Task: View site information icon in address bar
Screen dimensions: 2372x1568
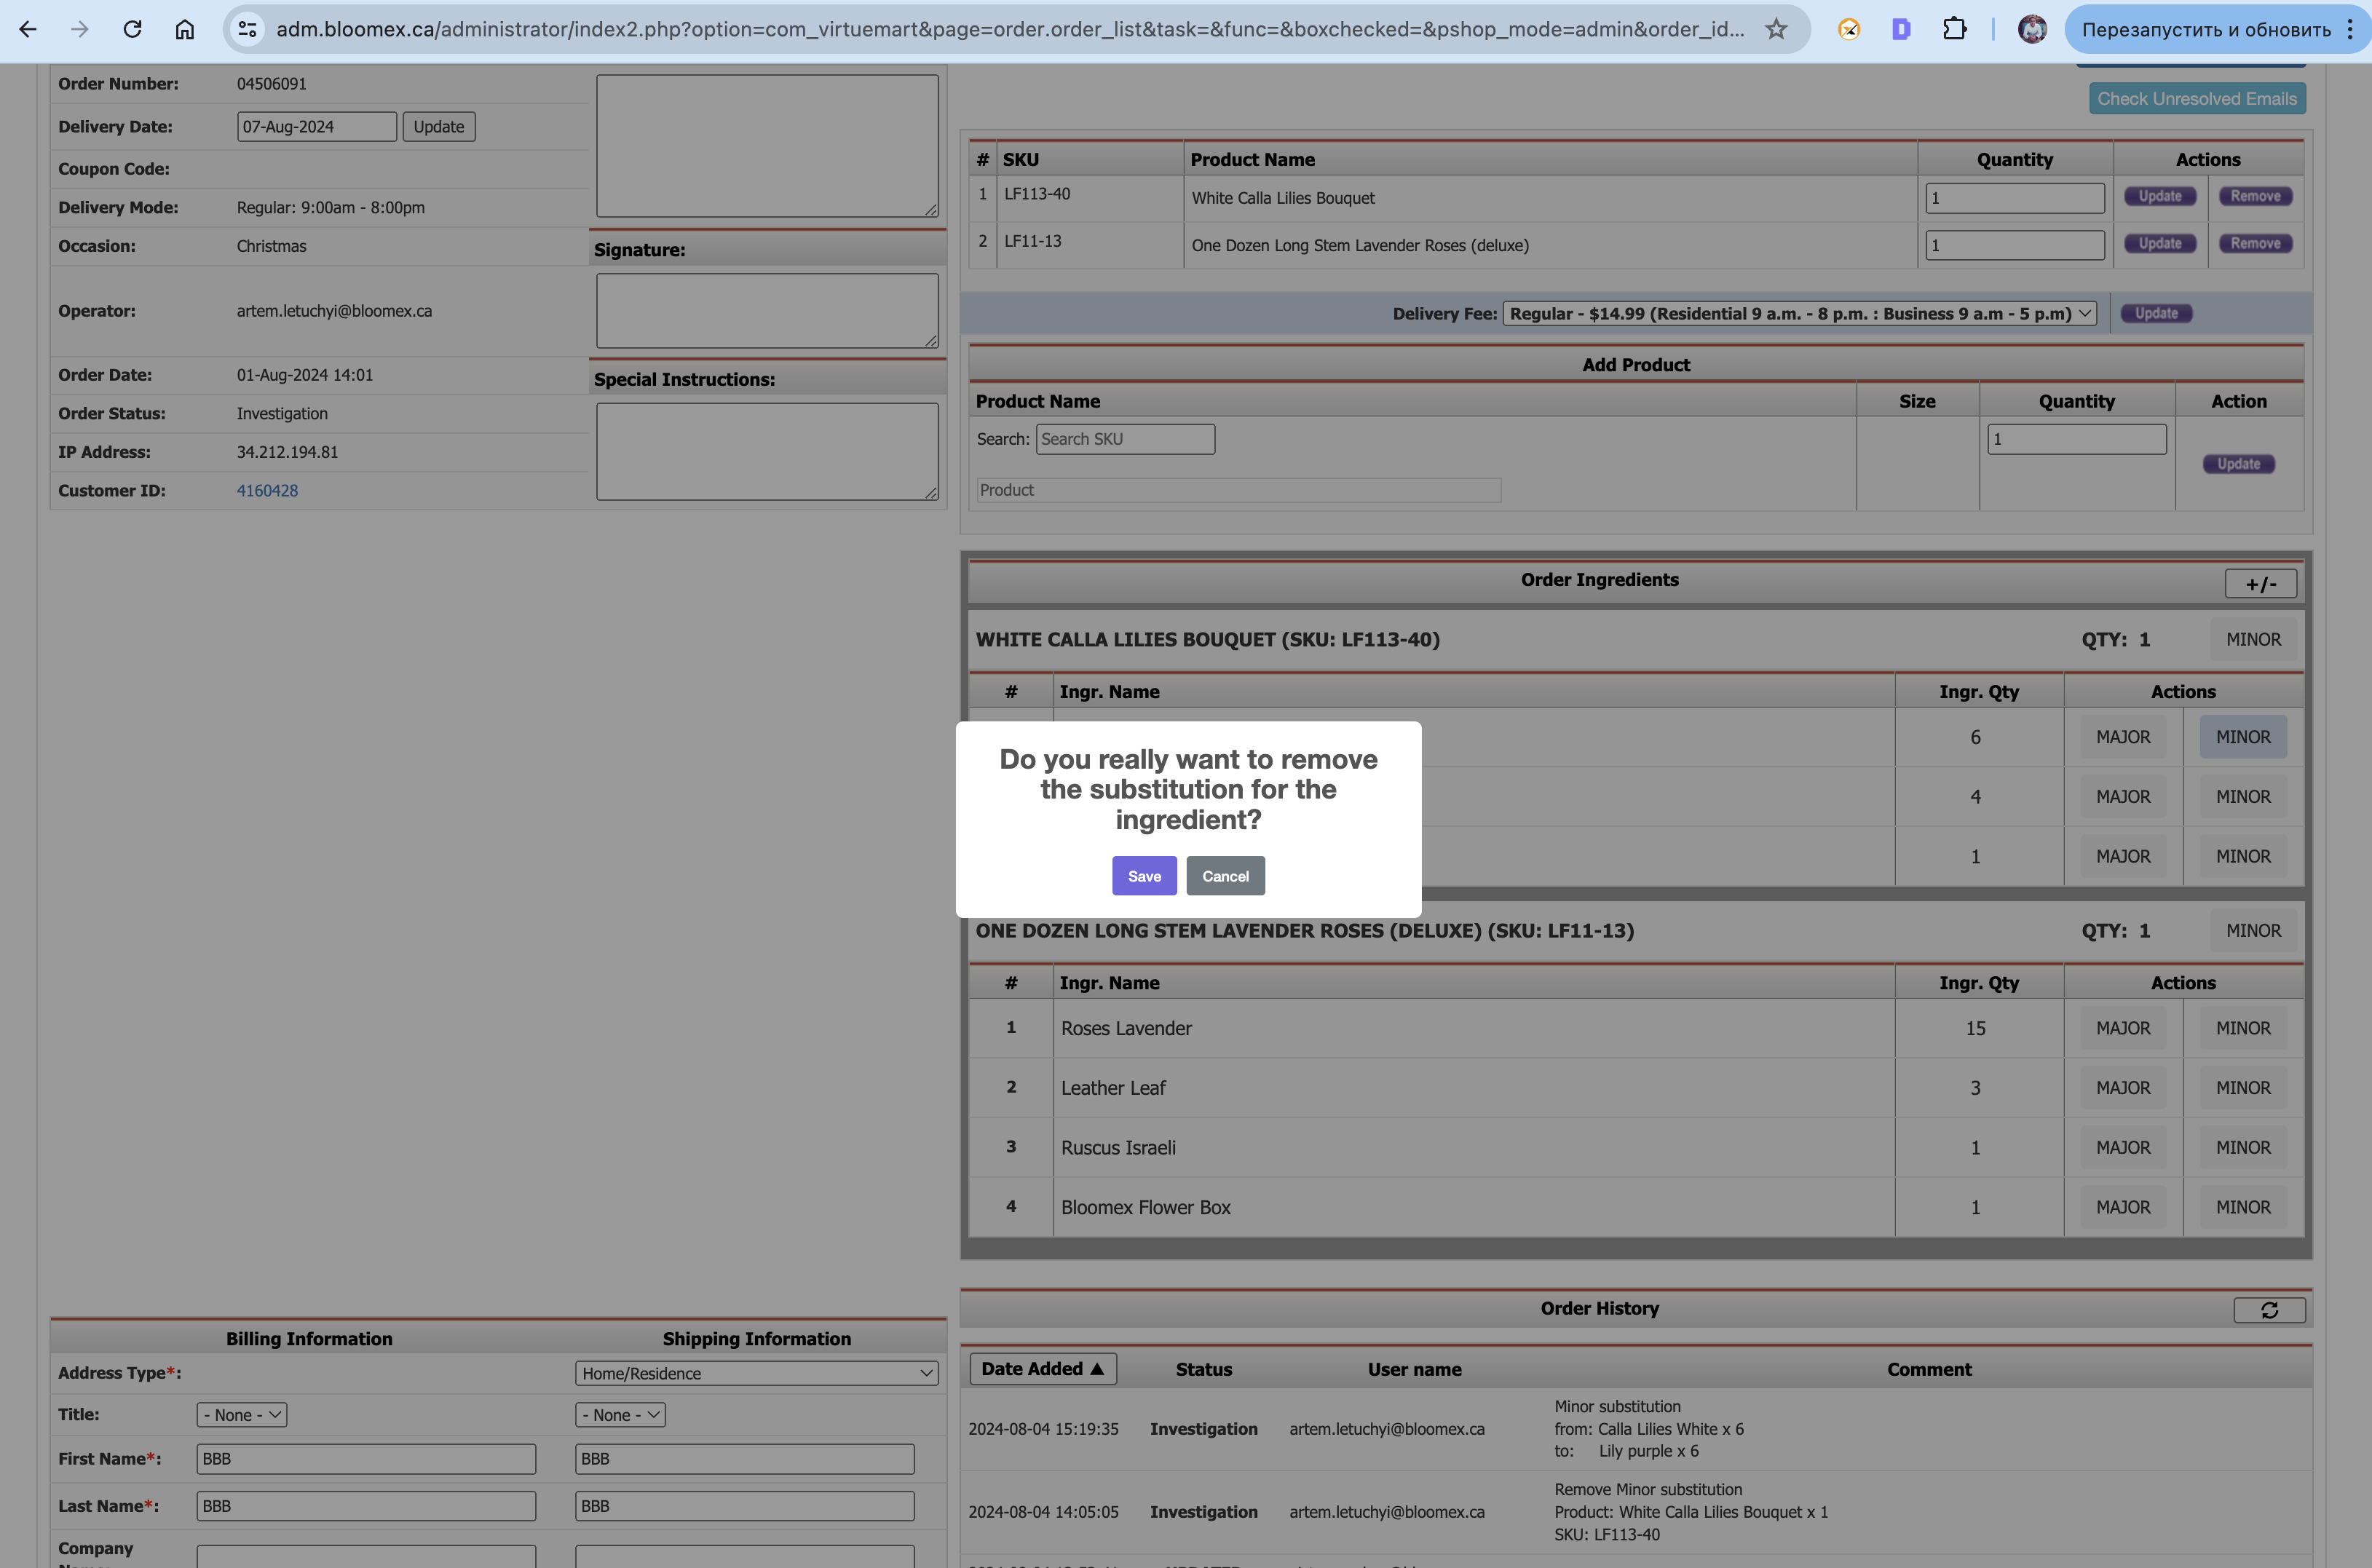Action: click(247, 29)
